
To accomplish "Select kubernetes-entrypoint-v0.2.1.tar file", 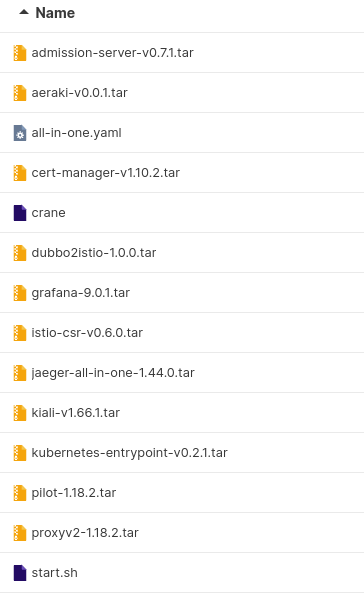I will click(182, 453).
